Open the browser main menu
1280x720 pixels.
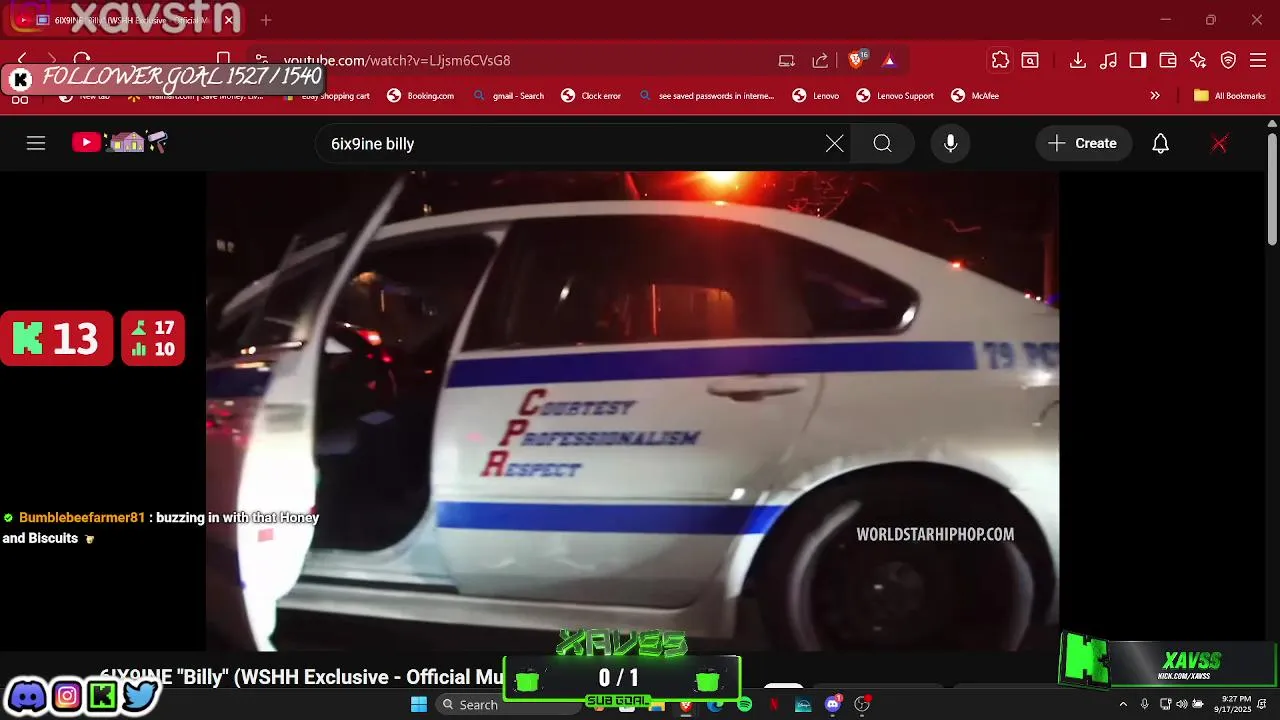click(x=1258, y=60)
